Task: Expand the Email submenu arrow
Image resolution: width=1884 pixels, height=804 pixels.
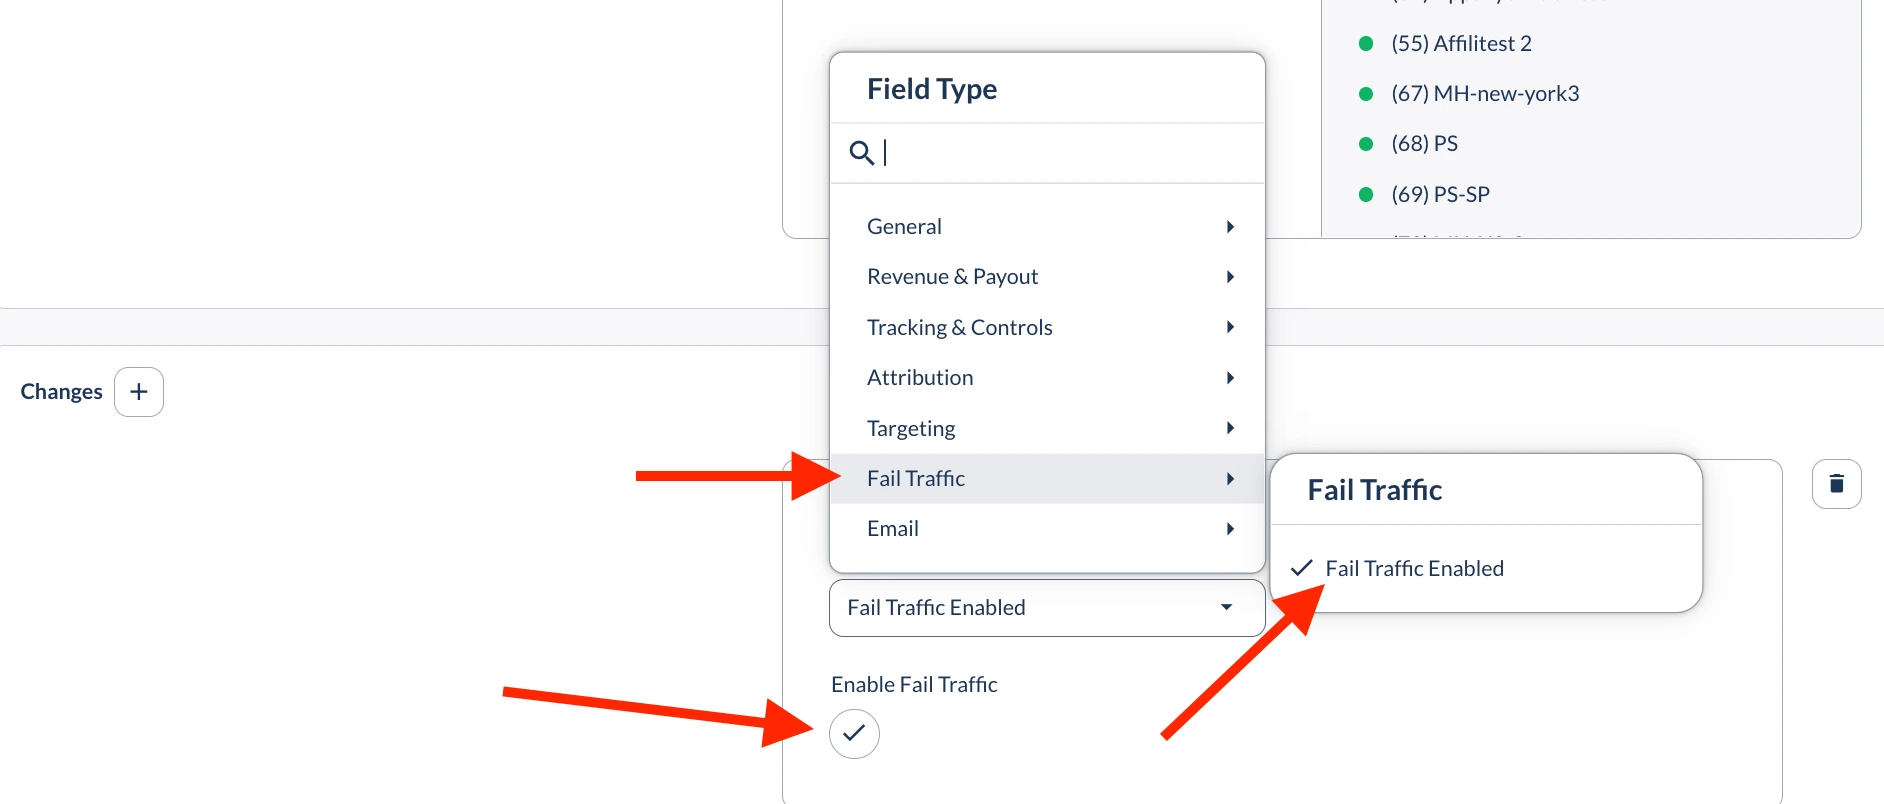Action: (1230, 529)
